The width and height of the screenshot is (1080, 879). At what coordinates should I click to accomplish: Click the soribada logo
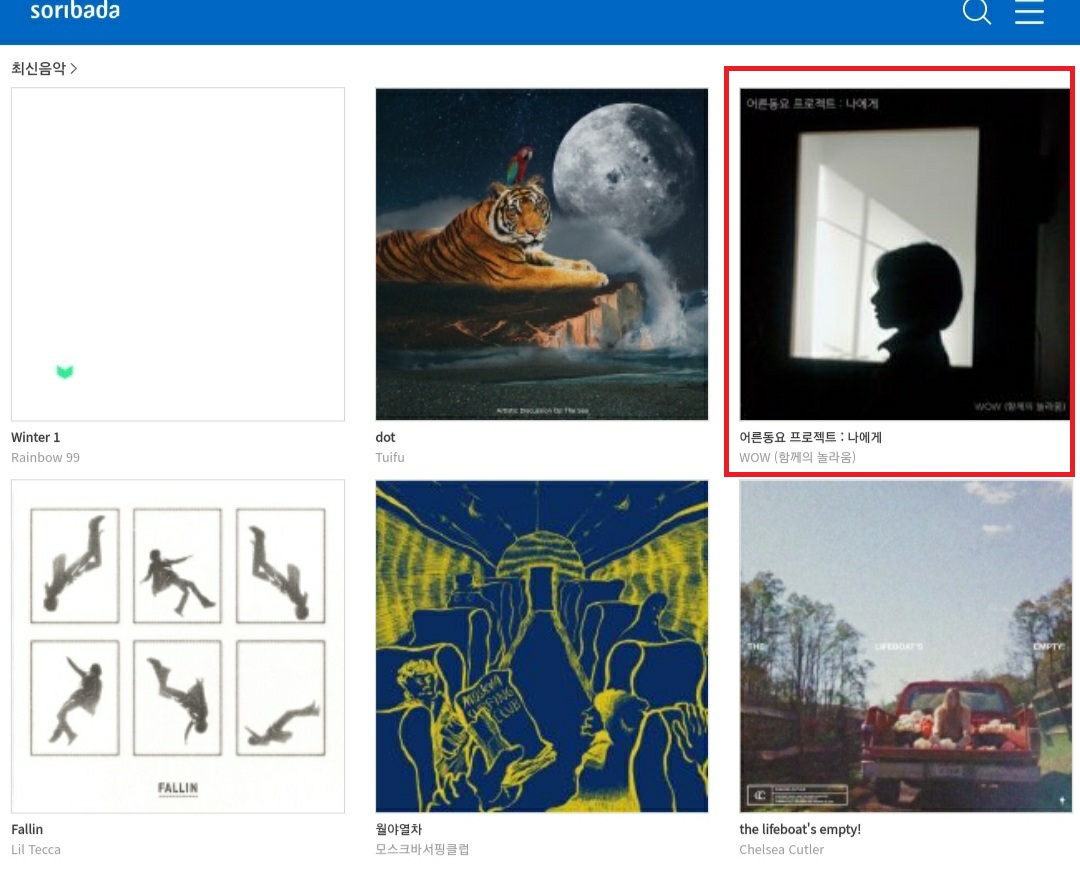pyautogui.click(x=75, y=10)
